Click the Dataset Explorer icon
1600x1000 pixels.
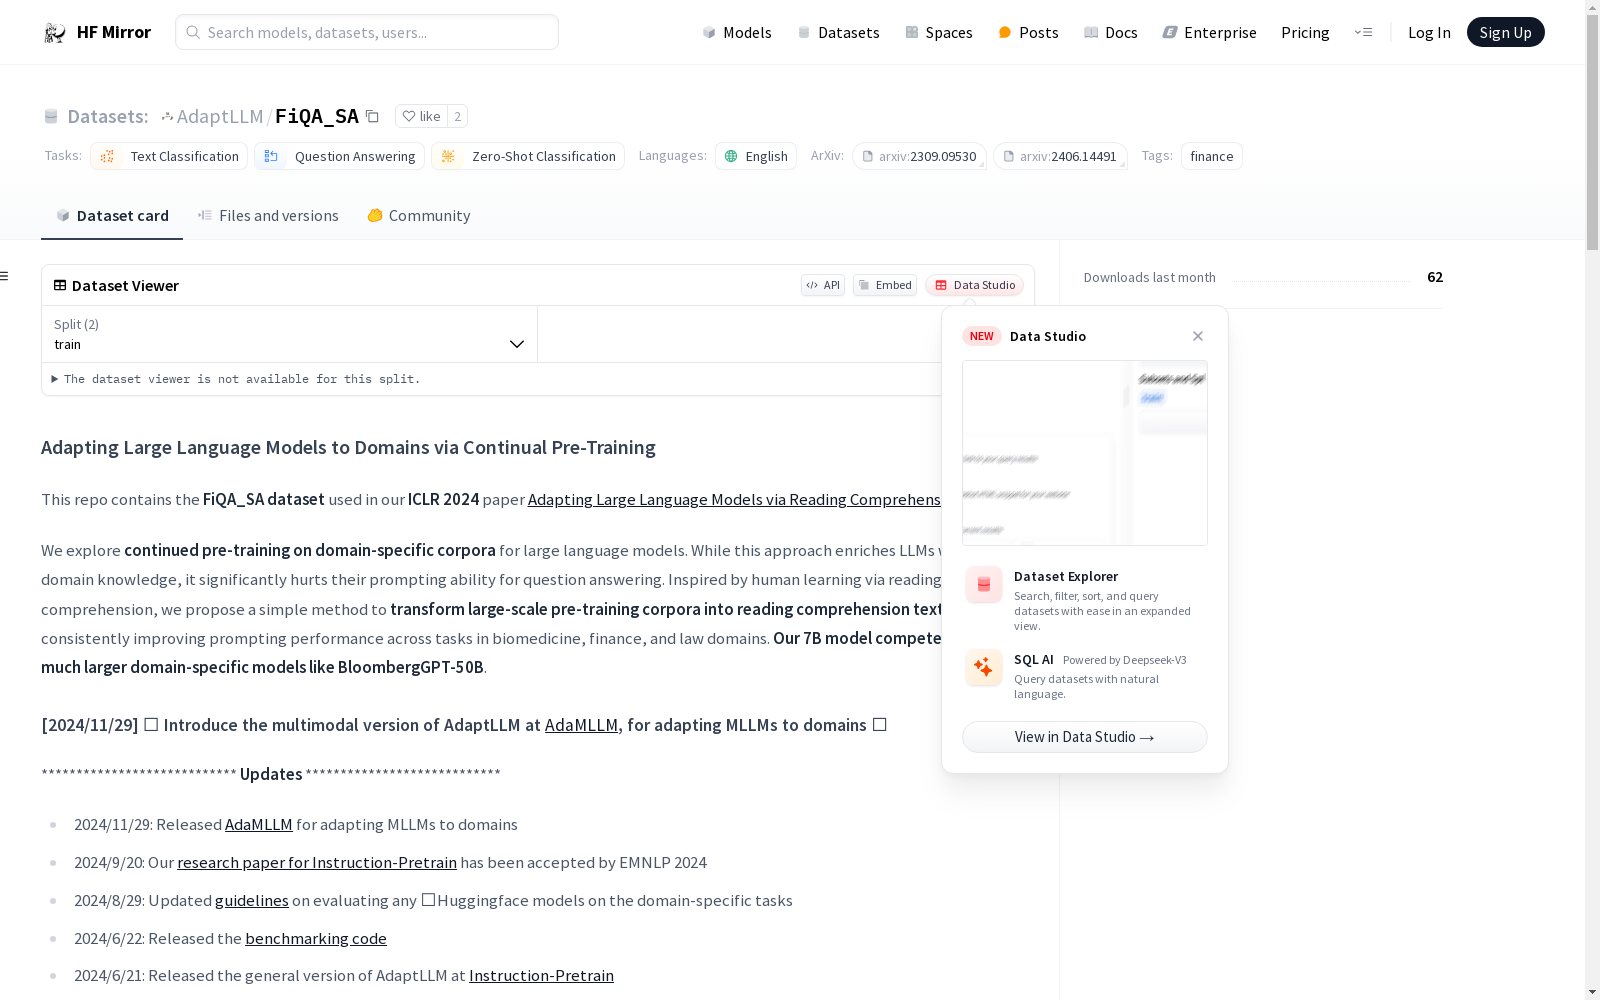(984, 585)
